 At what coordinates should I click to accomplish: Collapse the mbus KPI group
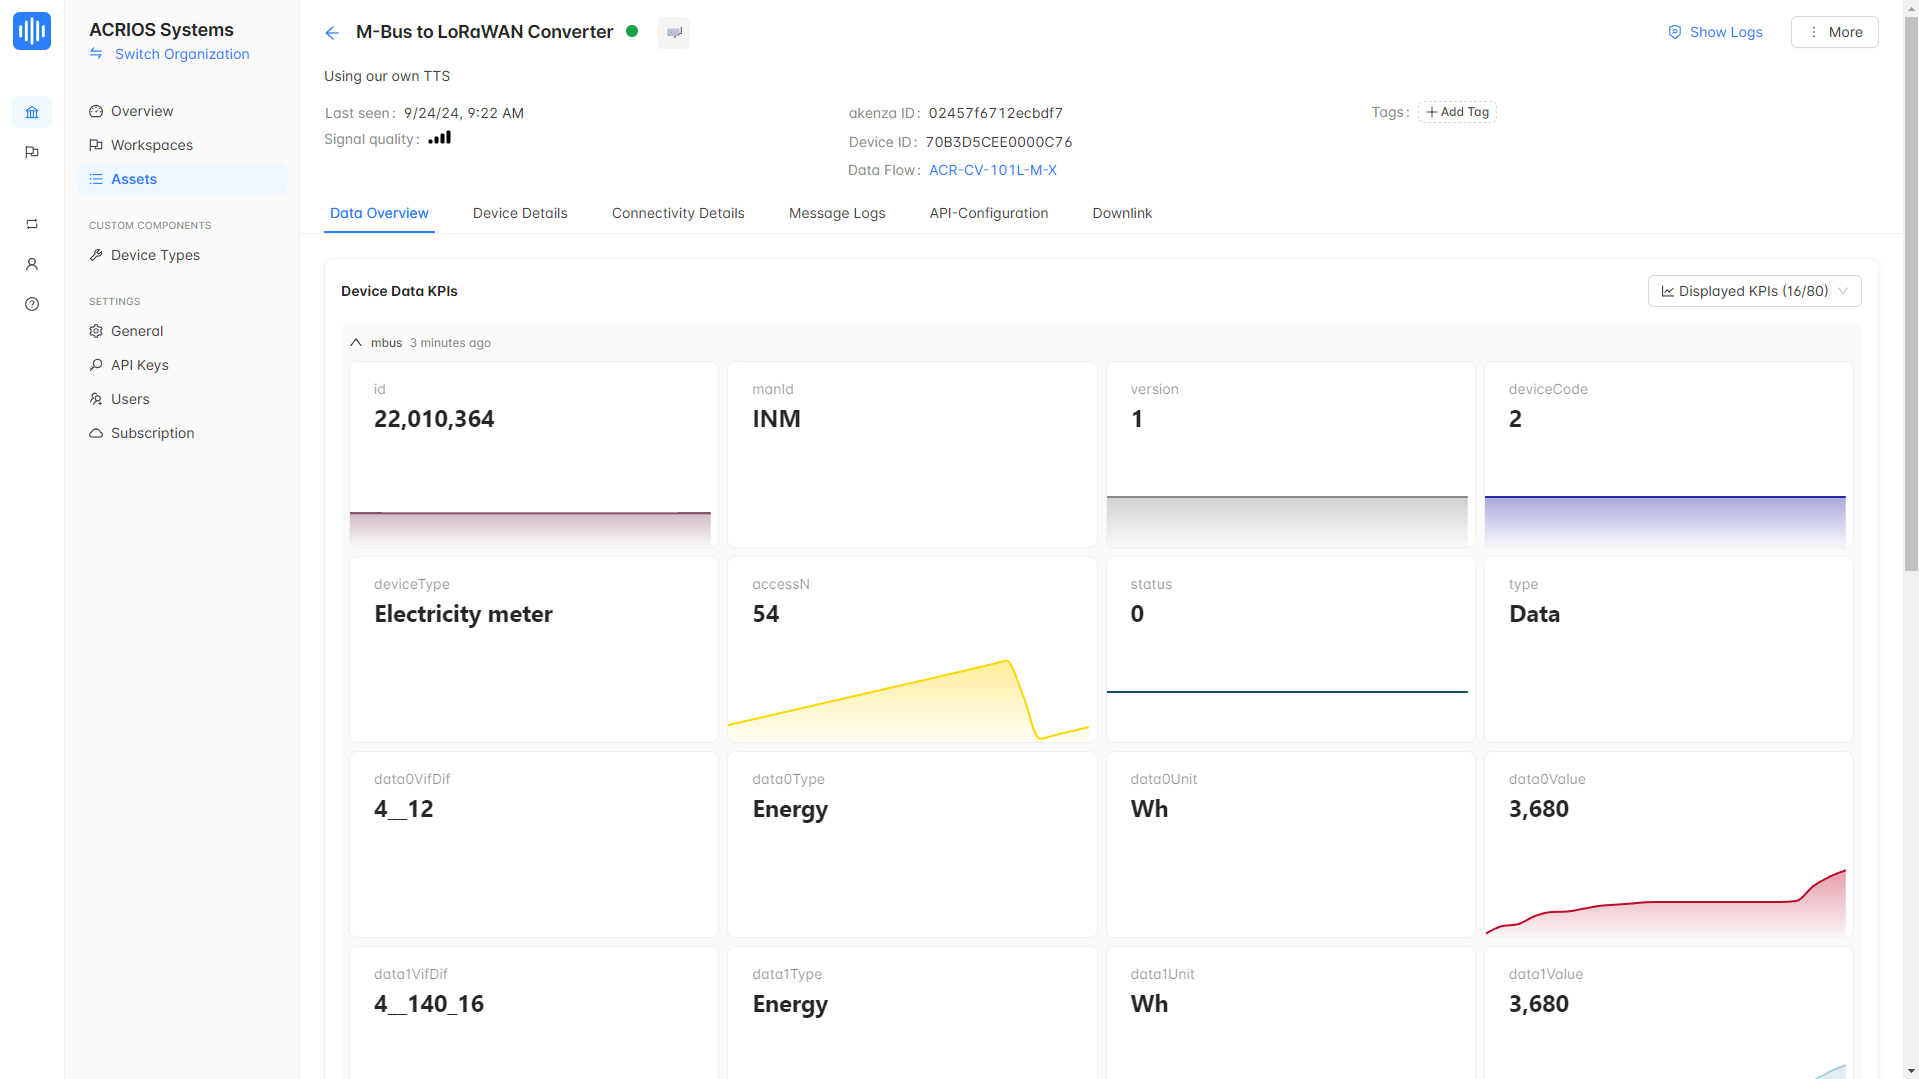click(356, 343)
